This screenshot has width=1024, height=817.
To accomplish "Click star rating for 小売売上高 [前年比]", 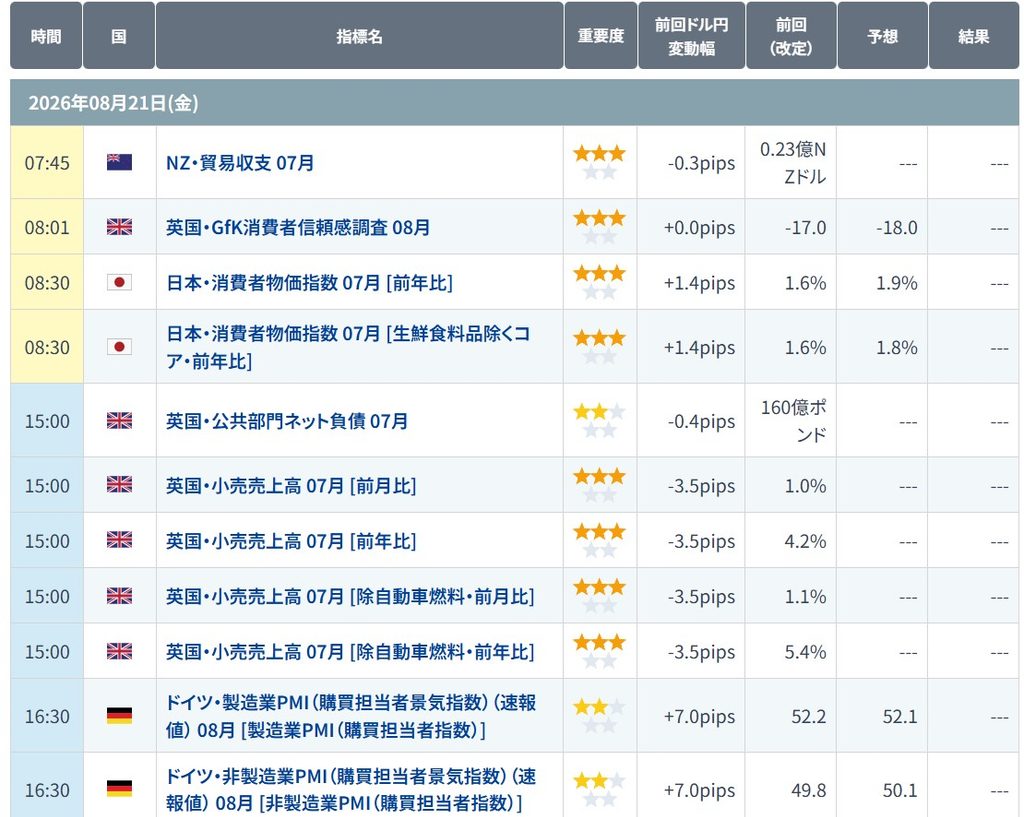I will click(600, 541).
